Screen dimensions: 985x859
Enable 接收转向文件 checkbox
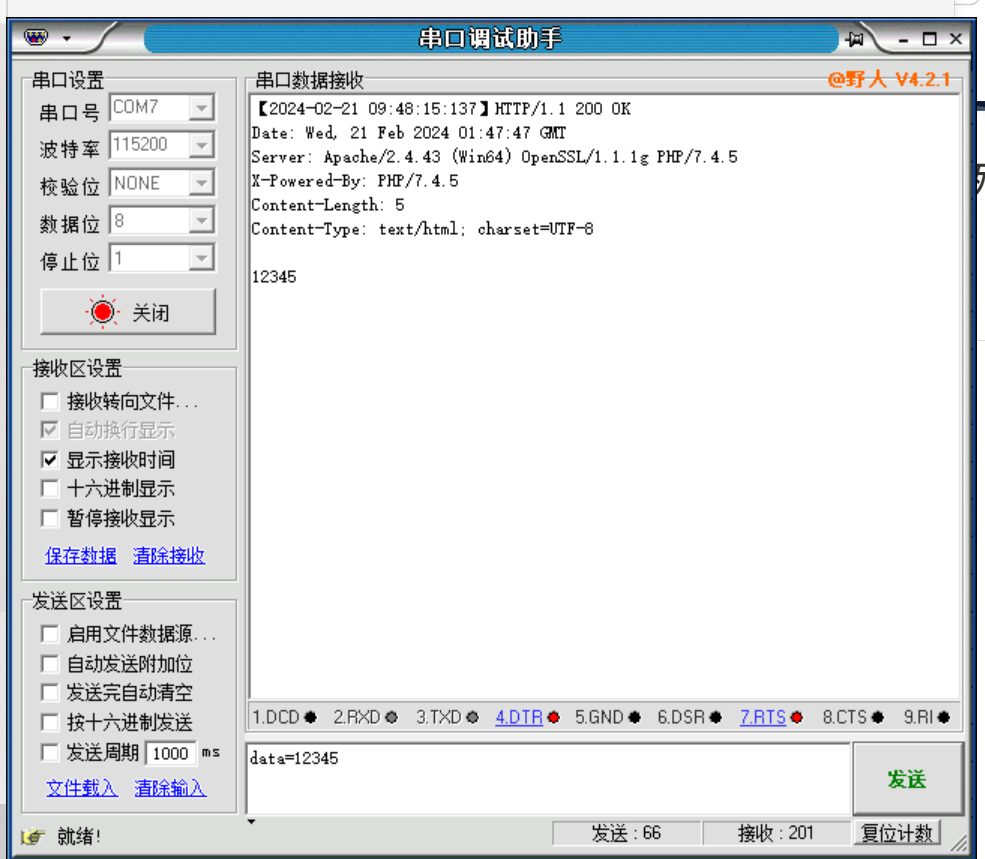[x=49, y=401]
